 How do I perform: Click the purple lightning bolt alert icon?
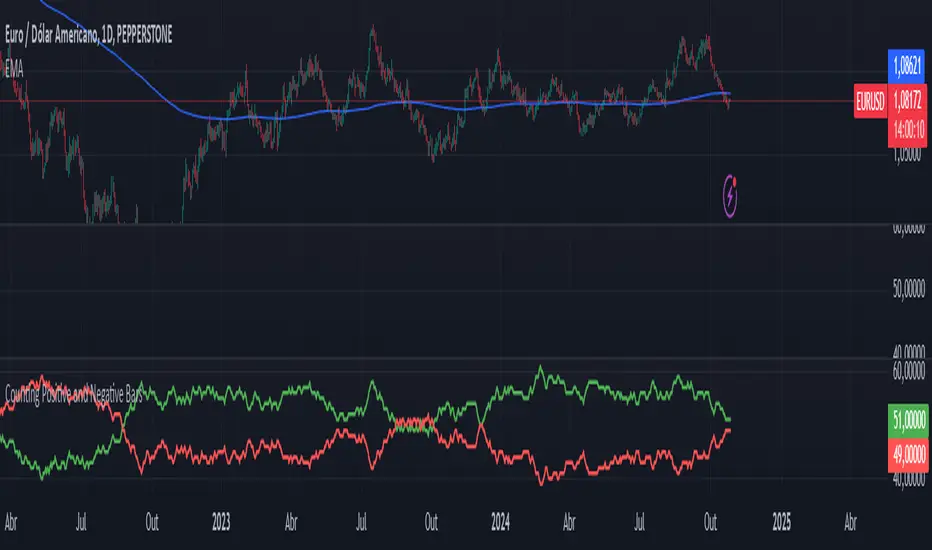click(730, 196)
